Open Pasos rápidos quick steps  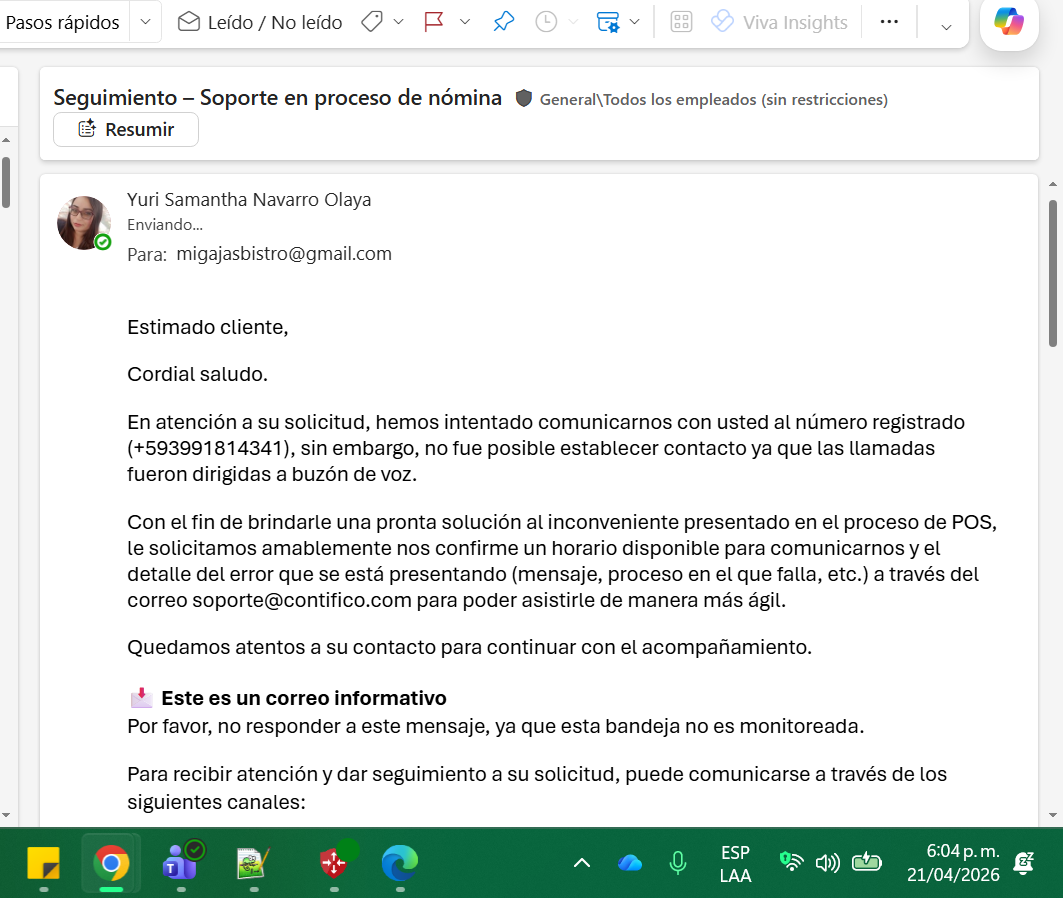pyautogui.click(x=62, y=22)
